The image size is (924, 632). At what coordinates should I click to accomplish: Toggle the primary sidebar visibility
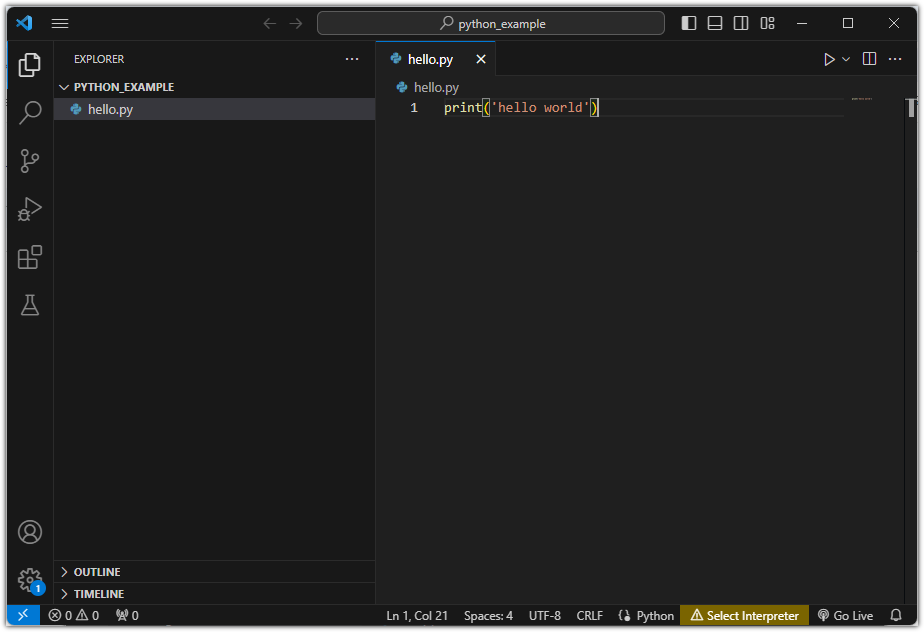pos(688,22)
